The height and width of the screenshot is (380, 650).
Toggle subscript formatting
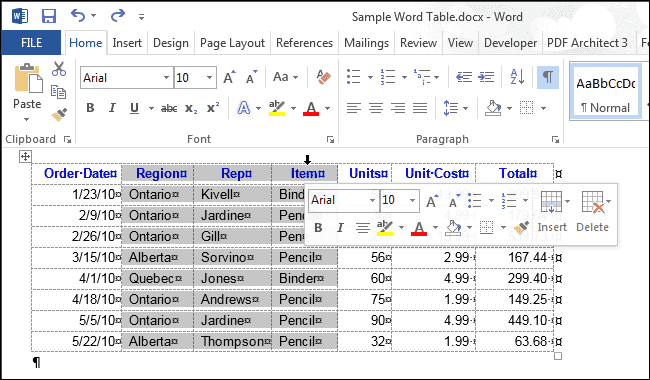(x=191, y=109)
